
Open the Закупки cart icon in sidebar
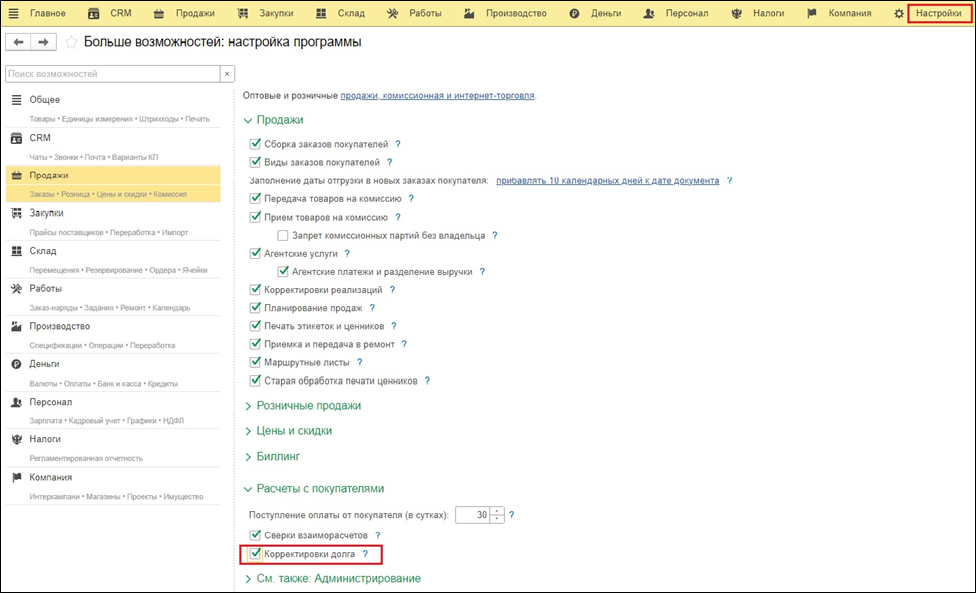pyautogui.click(x=17, y=213)
